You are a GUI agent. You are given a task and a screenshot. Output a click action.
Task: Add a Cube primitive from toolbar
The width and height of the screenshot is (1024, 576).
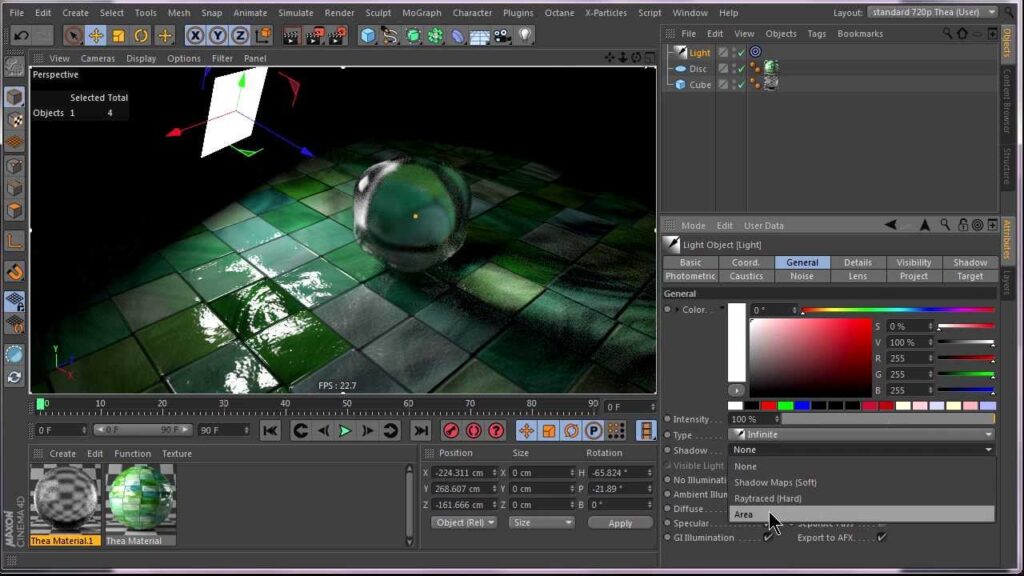(368, 36)
